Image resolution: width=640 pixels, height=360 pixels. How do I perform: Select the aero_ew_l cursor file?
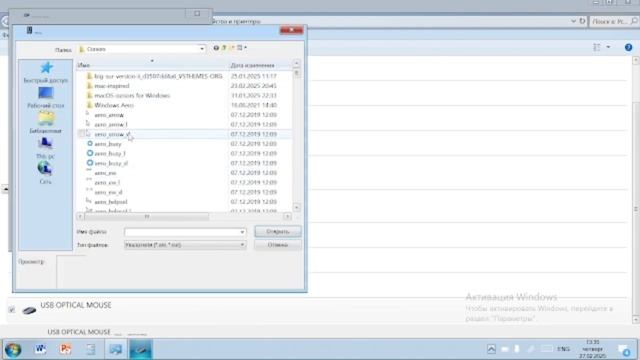pos(107,182)
